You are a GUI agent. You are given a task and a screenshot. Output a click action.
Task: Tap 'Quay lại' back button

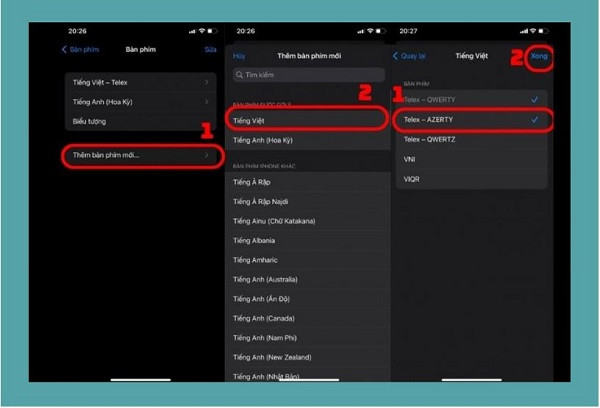(409, 56)
